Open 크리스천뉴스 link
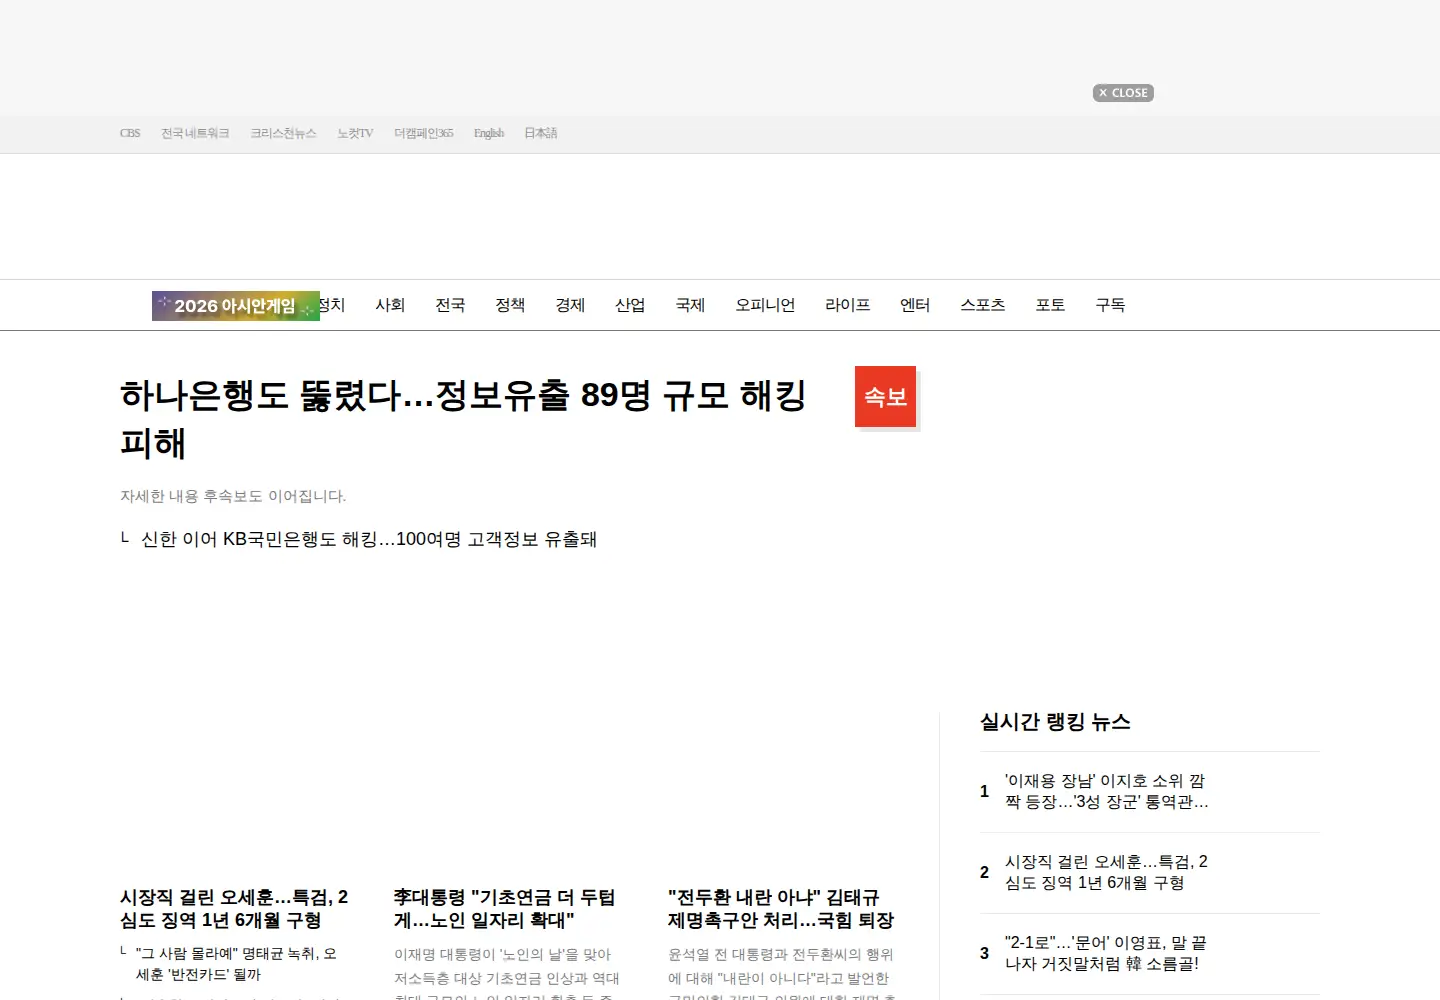The height and width of the screenshot is (1000, 1440). click(283, 133)
